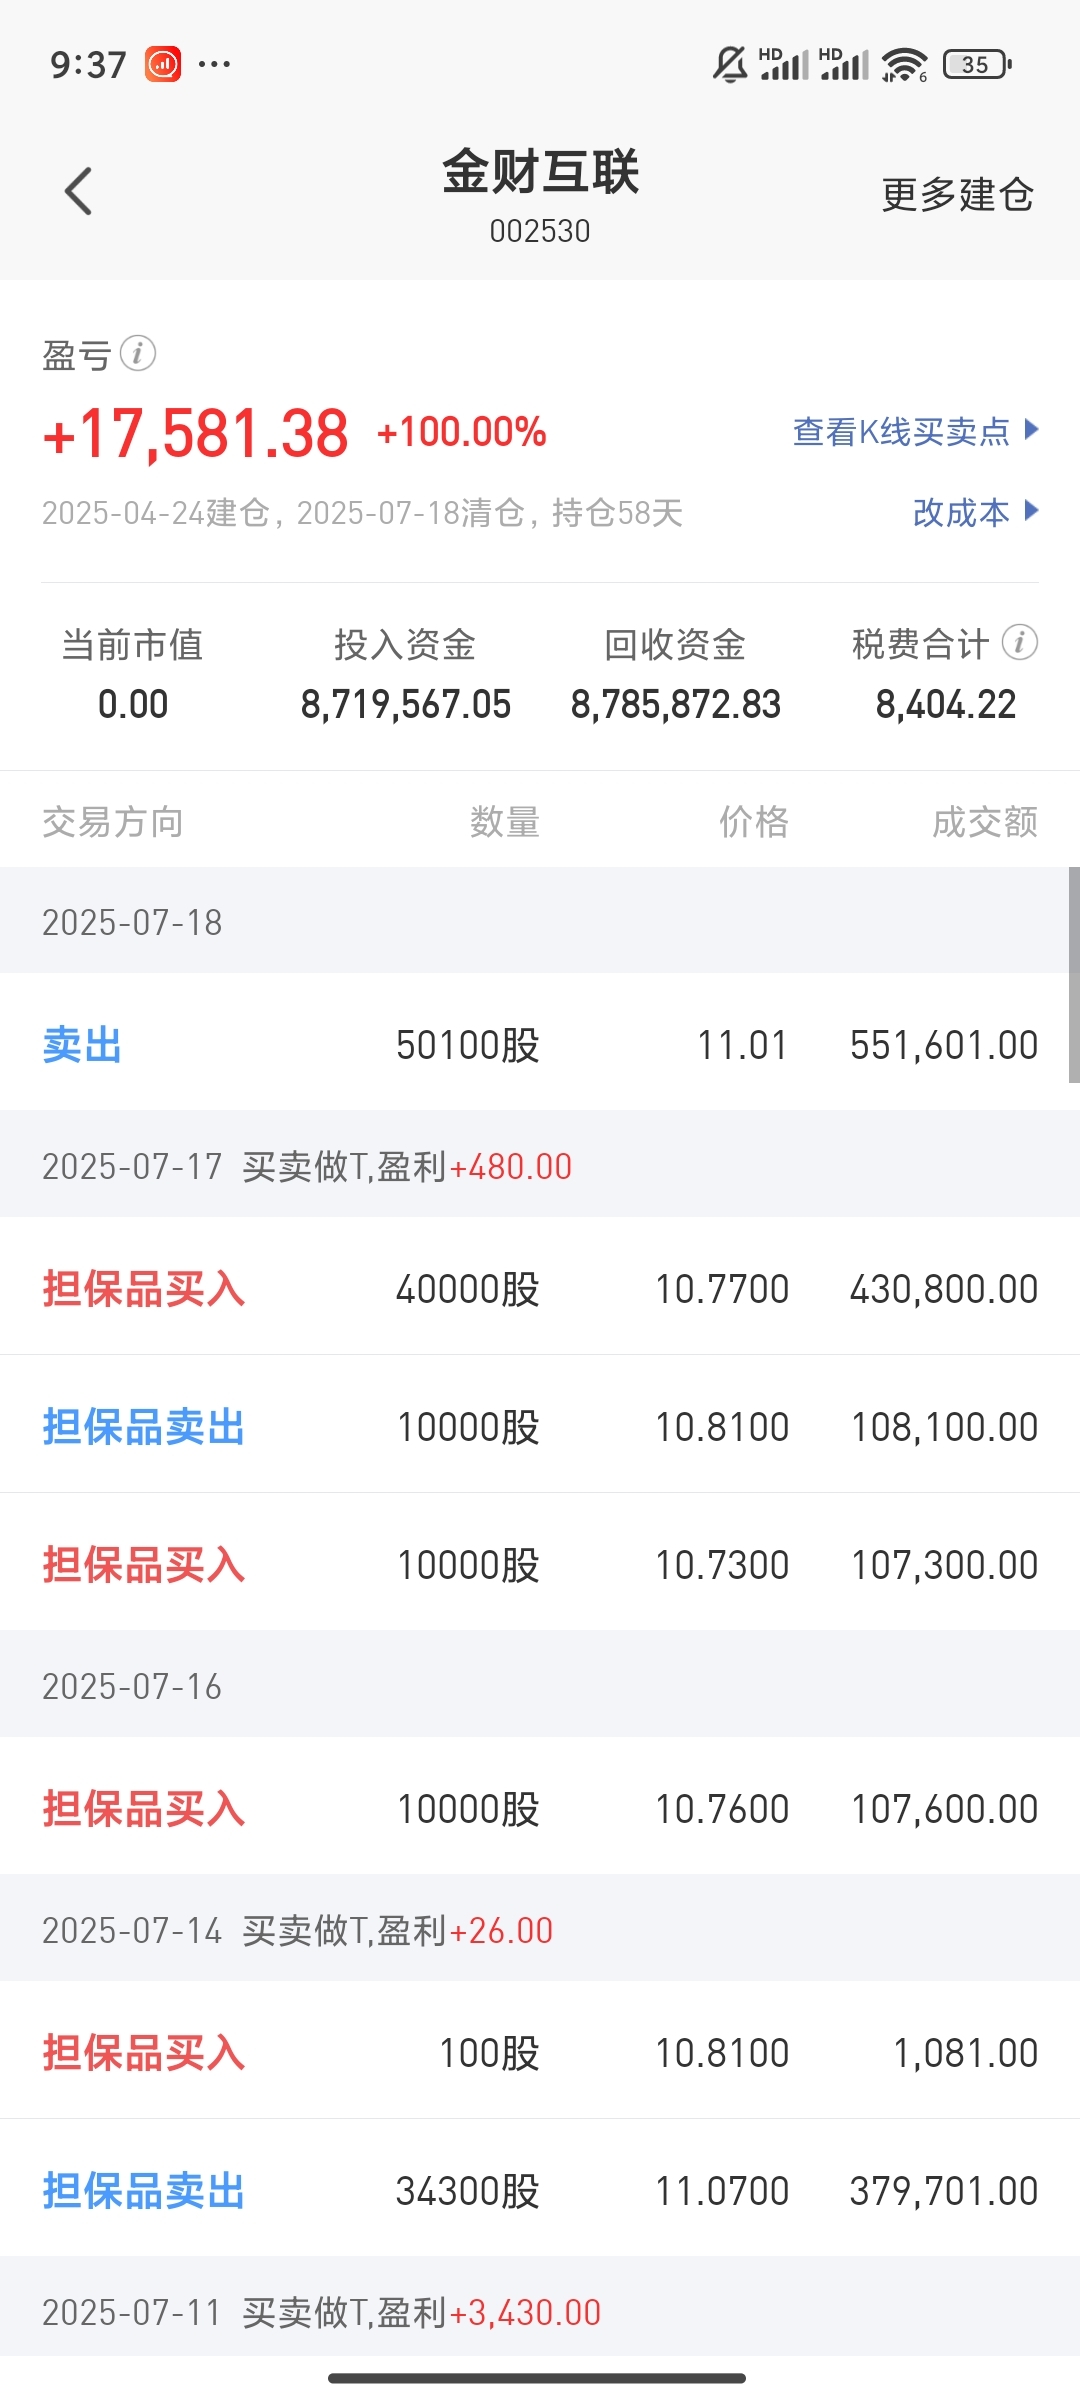Tap the red app notification icon in status bar
Image resolution: width=1080 pixels, height=2400 pixels.
point(163,65)
